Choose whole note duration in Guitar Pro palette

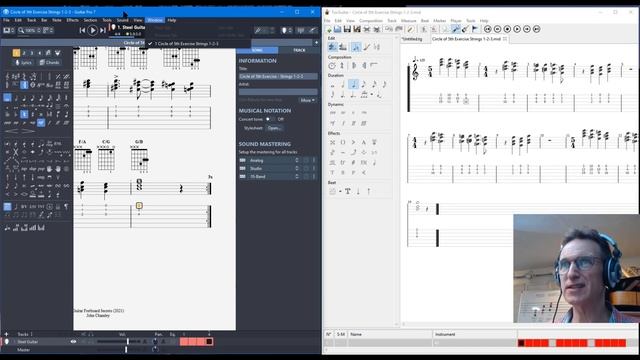[x=7, y=98]
